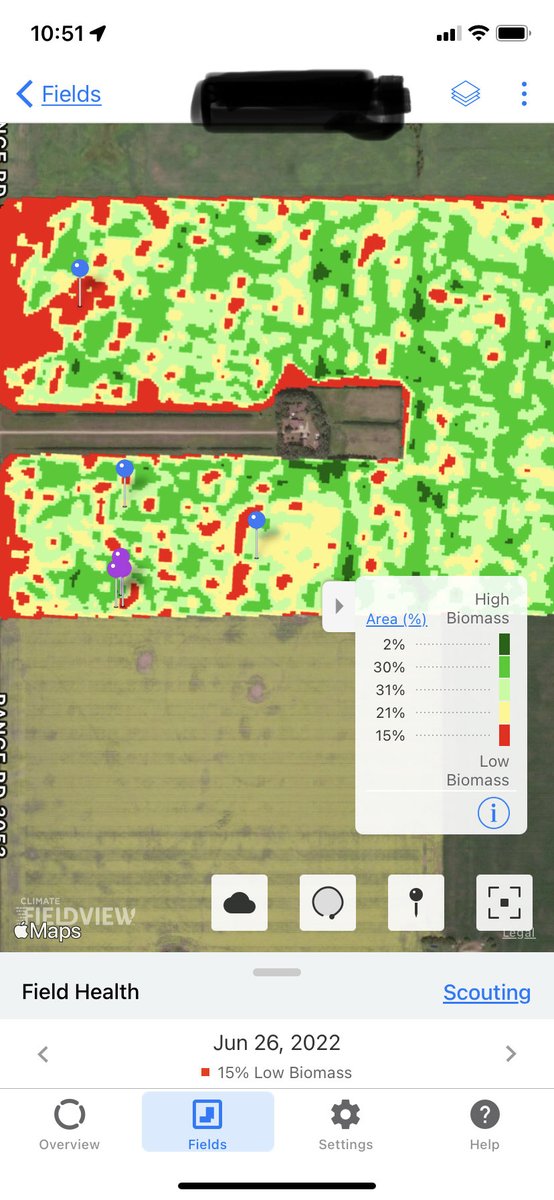Tap the Field Health heading
The image size is (554, 1200).
click(x=81, y=992)
